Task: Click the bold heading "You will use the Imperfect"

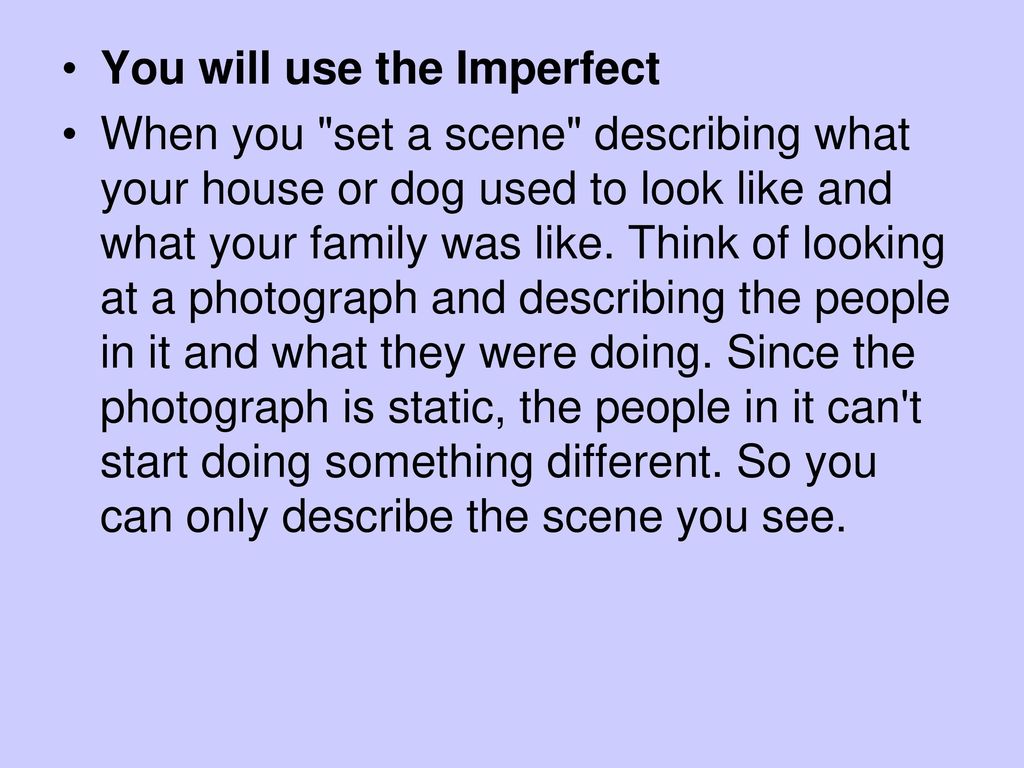Action: pyautogui.click(x=380, y=67)
